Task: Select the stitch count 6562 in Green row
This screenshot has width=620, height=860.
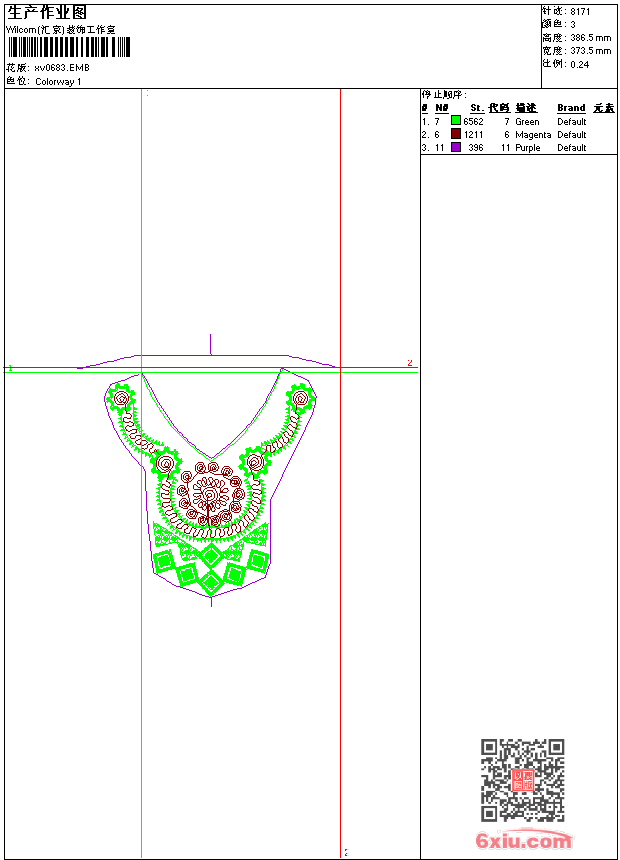Action: [473, 122]
